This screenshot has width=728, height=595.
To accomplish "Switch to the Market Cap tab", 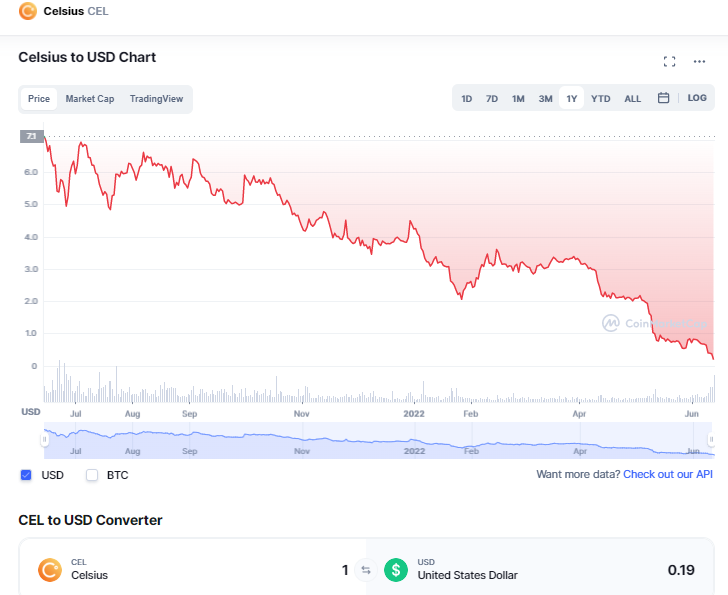I will (90, 99).
